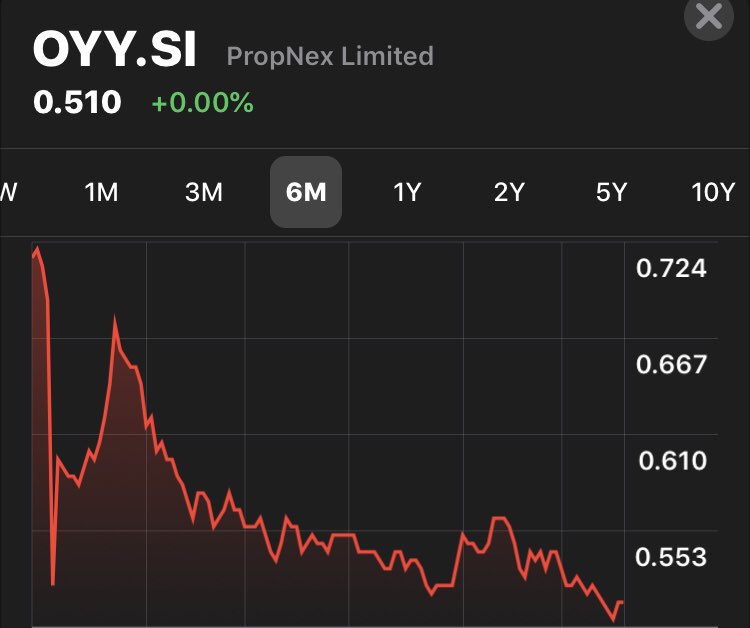This screenshot has width=750, height=628.
Task: Show the 2Y price history
Action: 509,192
